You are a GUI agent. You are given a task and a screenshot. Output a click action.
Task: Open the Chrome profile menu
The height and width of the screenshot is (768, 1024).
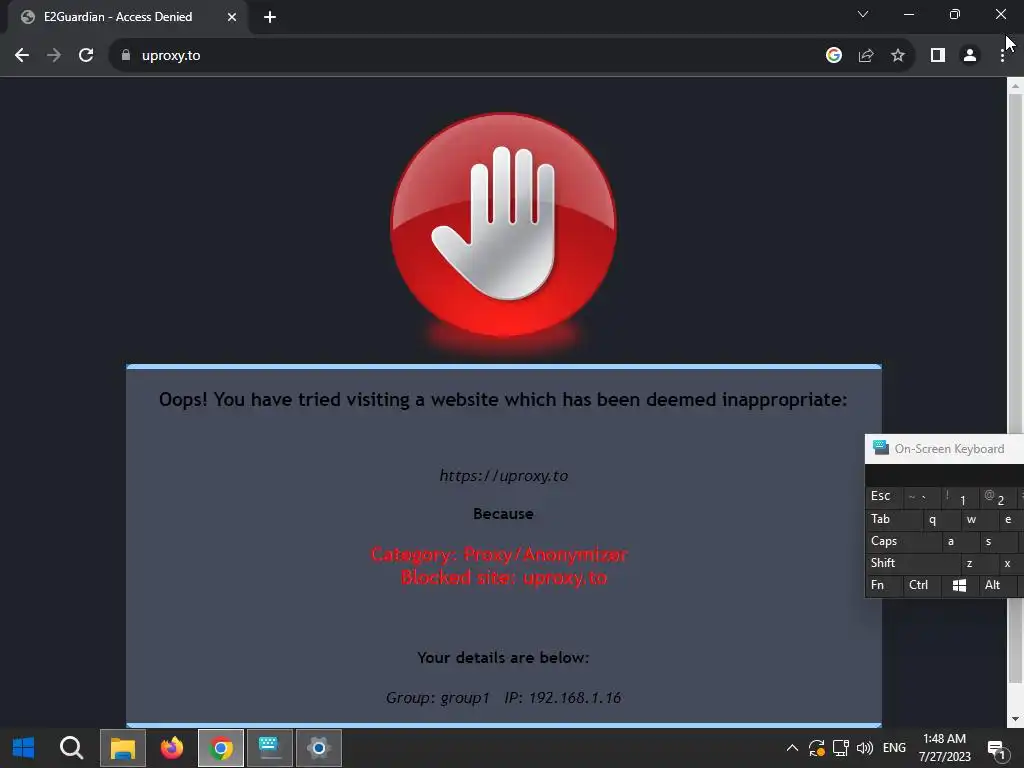[x=970, y=56]
